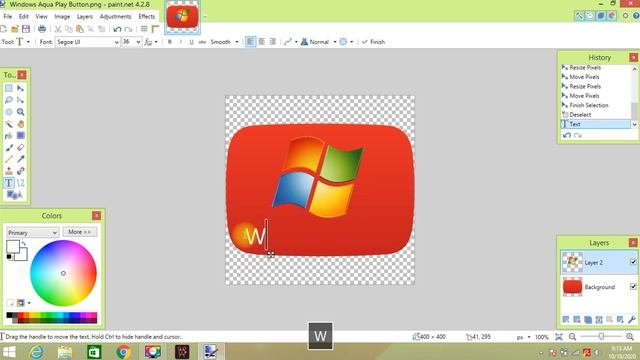Open the File menu
The image size is (640, 360).
[8, 16]
